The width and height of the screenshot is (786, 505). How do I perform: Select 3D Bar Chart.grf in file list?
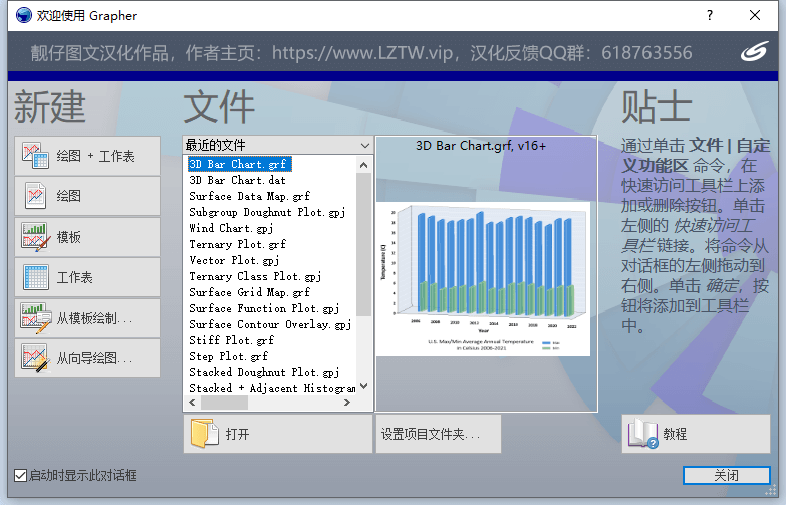tap(239, 164)
